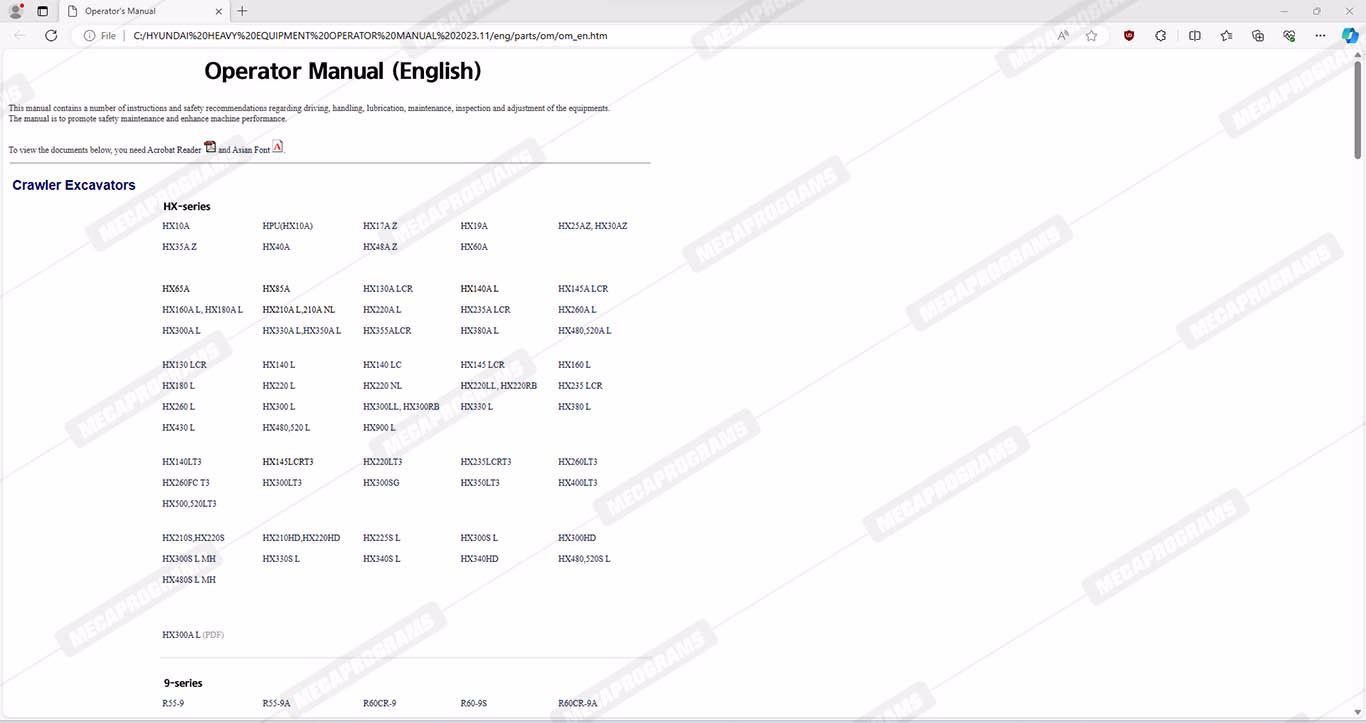
Task: Add page to favorites star icon
Action: coord(1091,36)
